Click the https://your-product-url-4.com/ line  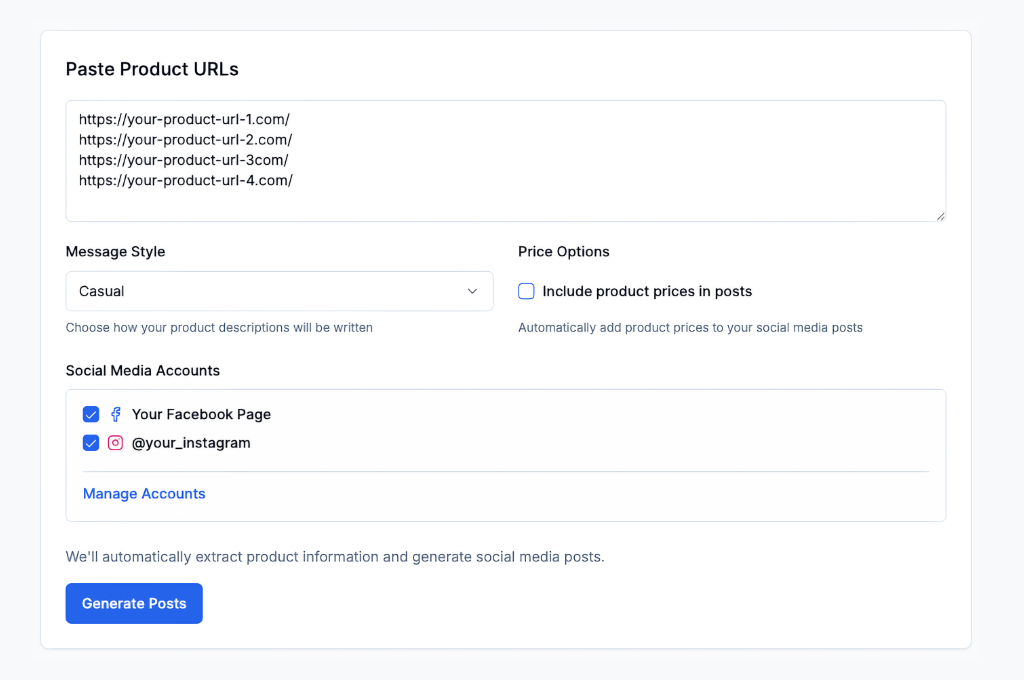click(185, 180)
